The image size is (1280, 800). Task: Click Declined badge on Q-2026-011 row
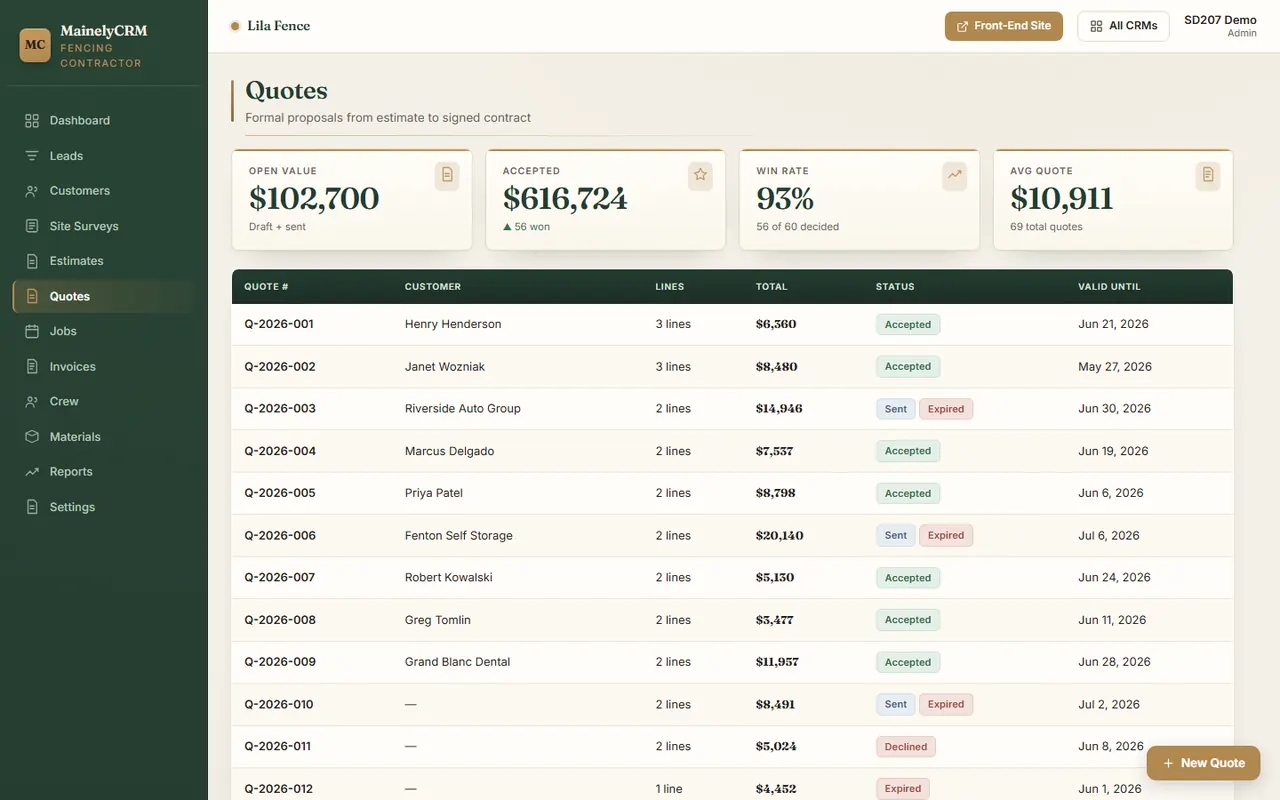[x=906, y=747]
